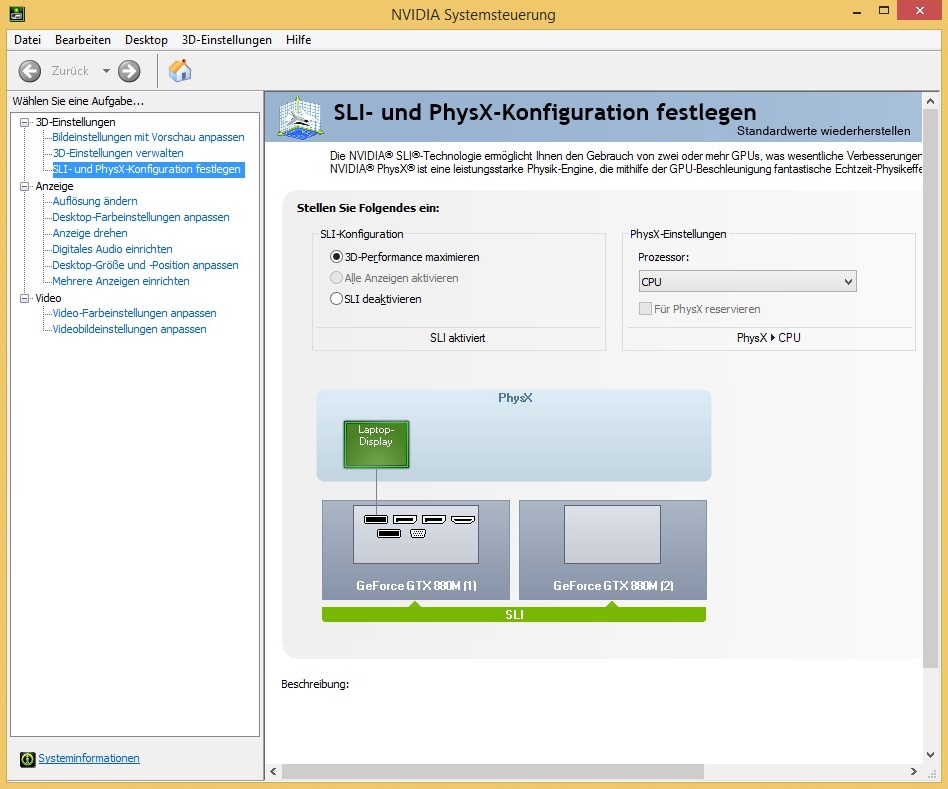Screen dimensions: 948x789
Task: Click the PhysX CPU status text
Action: tap(768, 338)
